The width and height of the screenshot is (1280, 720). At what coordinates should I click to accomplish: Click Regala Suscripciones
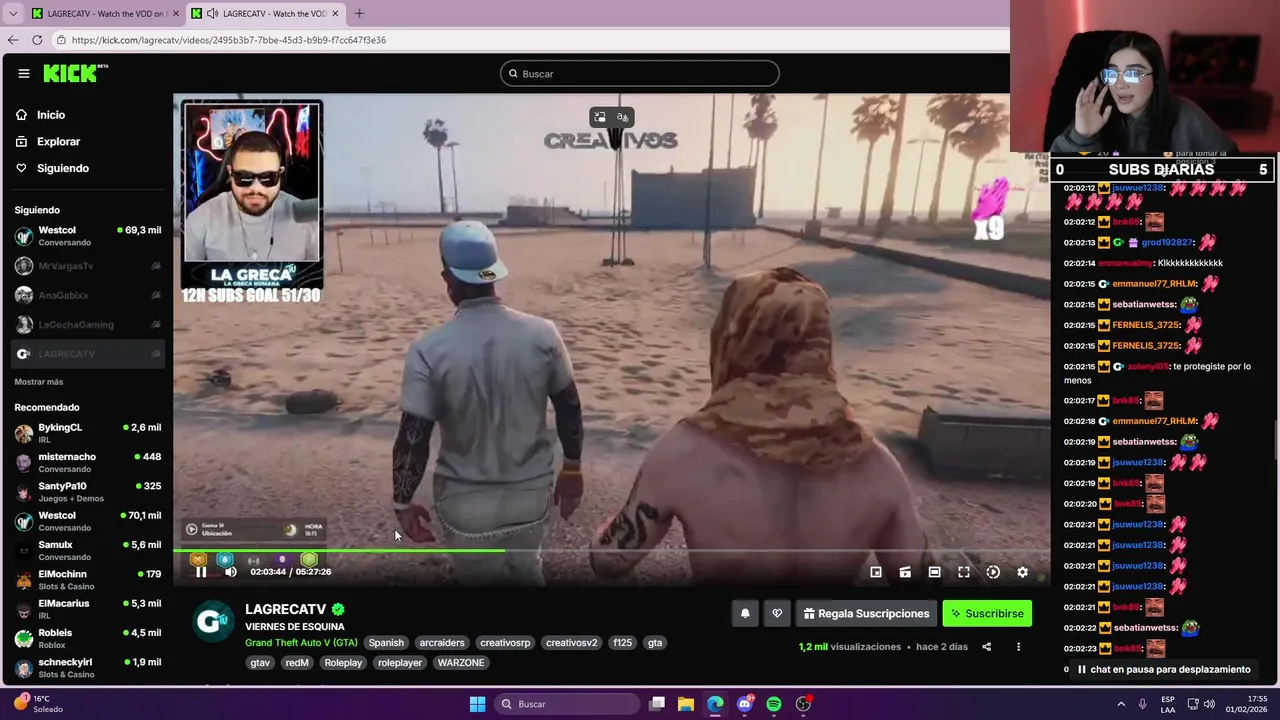(x=866, y=614)
